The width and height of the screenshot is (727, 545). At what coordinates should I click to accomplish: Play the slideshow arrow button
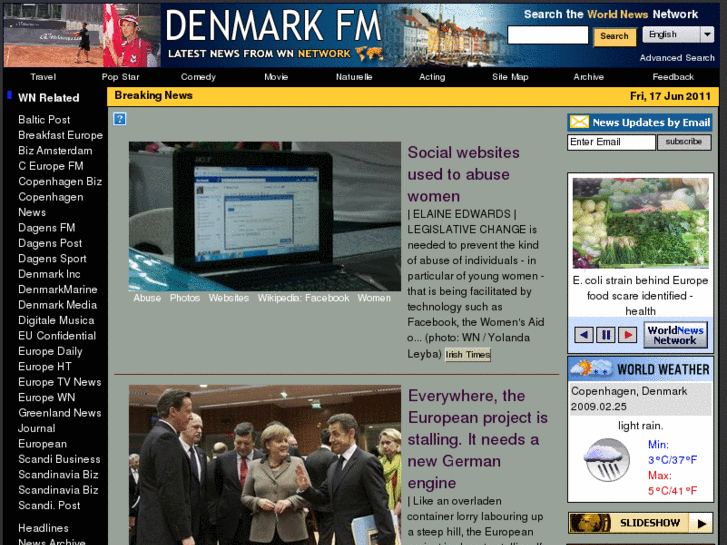(x=701, y=524)
